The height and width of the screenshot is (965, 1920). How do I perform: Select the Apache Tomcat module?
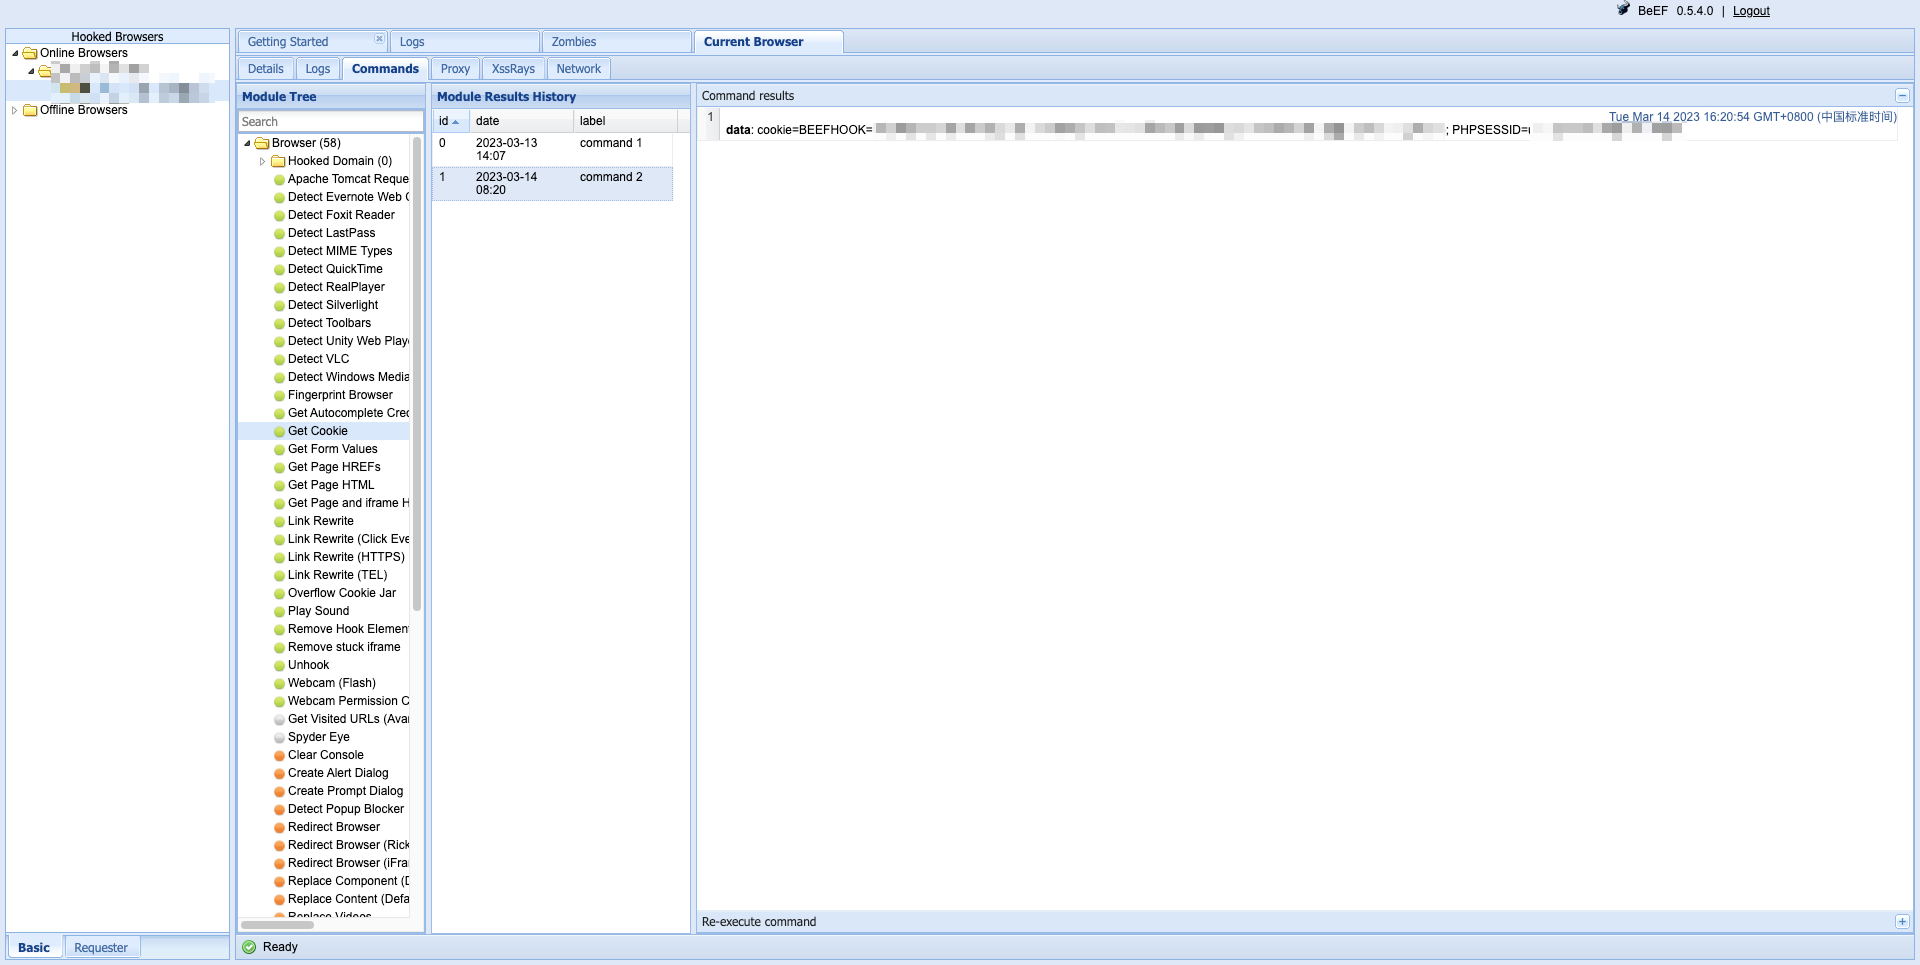point(348,180)
